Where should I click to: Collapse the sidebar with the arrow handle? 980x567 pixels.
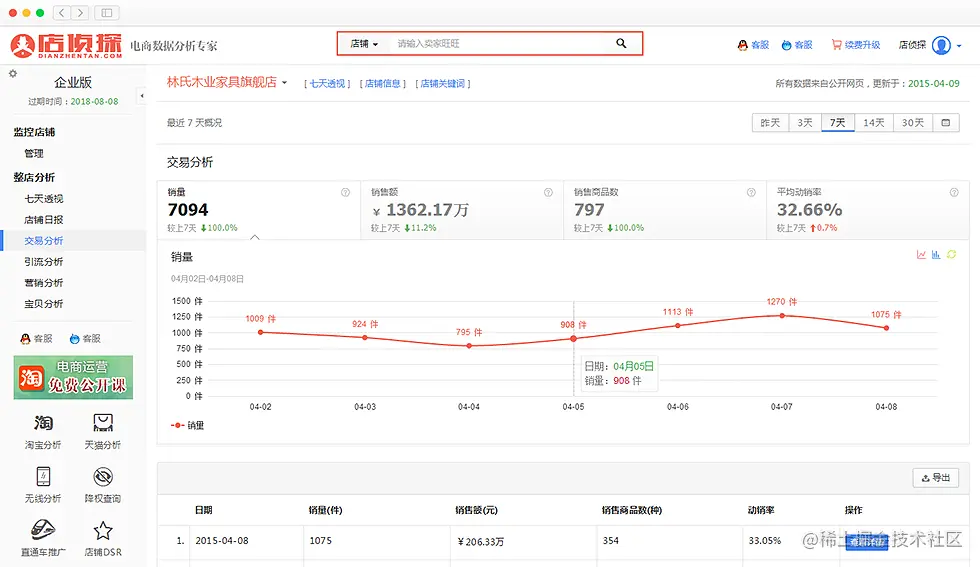[142, 96]
